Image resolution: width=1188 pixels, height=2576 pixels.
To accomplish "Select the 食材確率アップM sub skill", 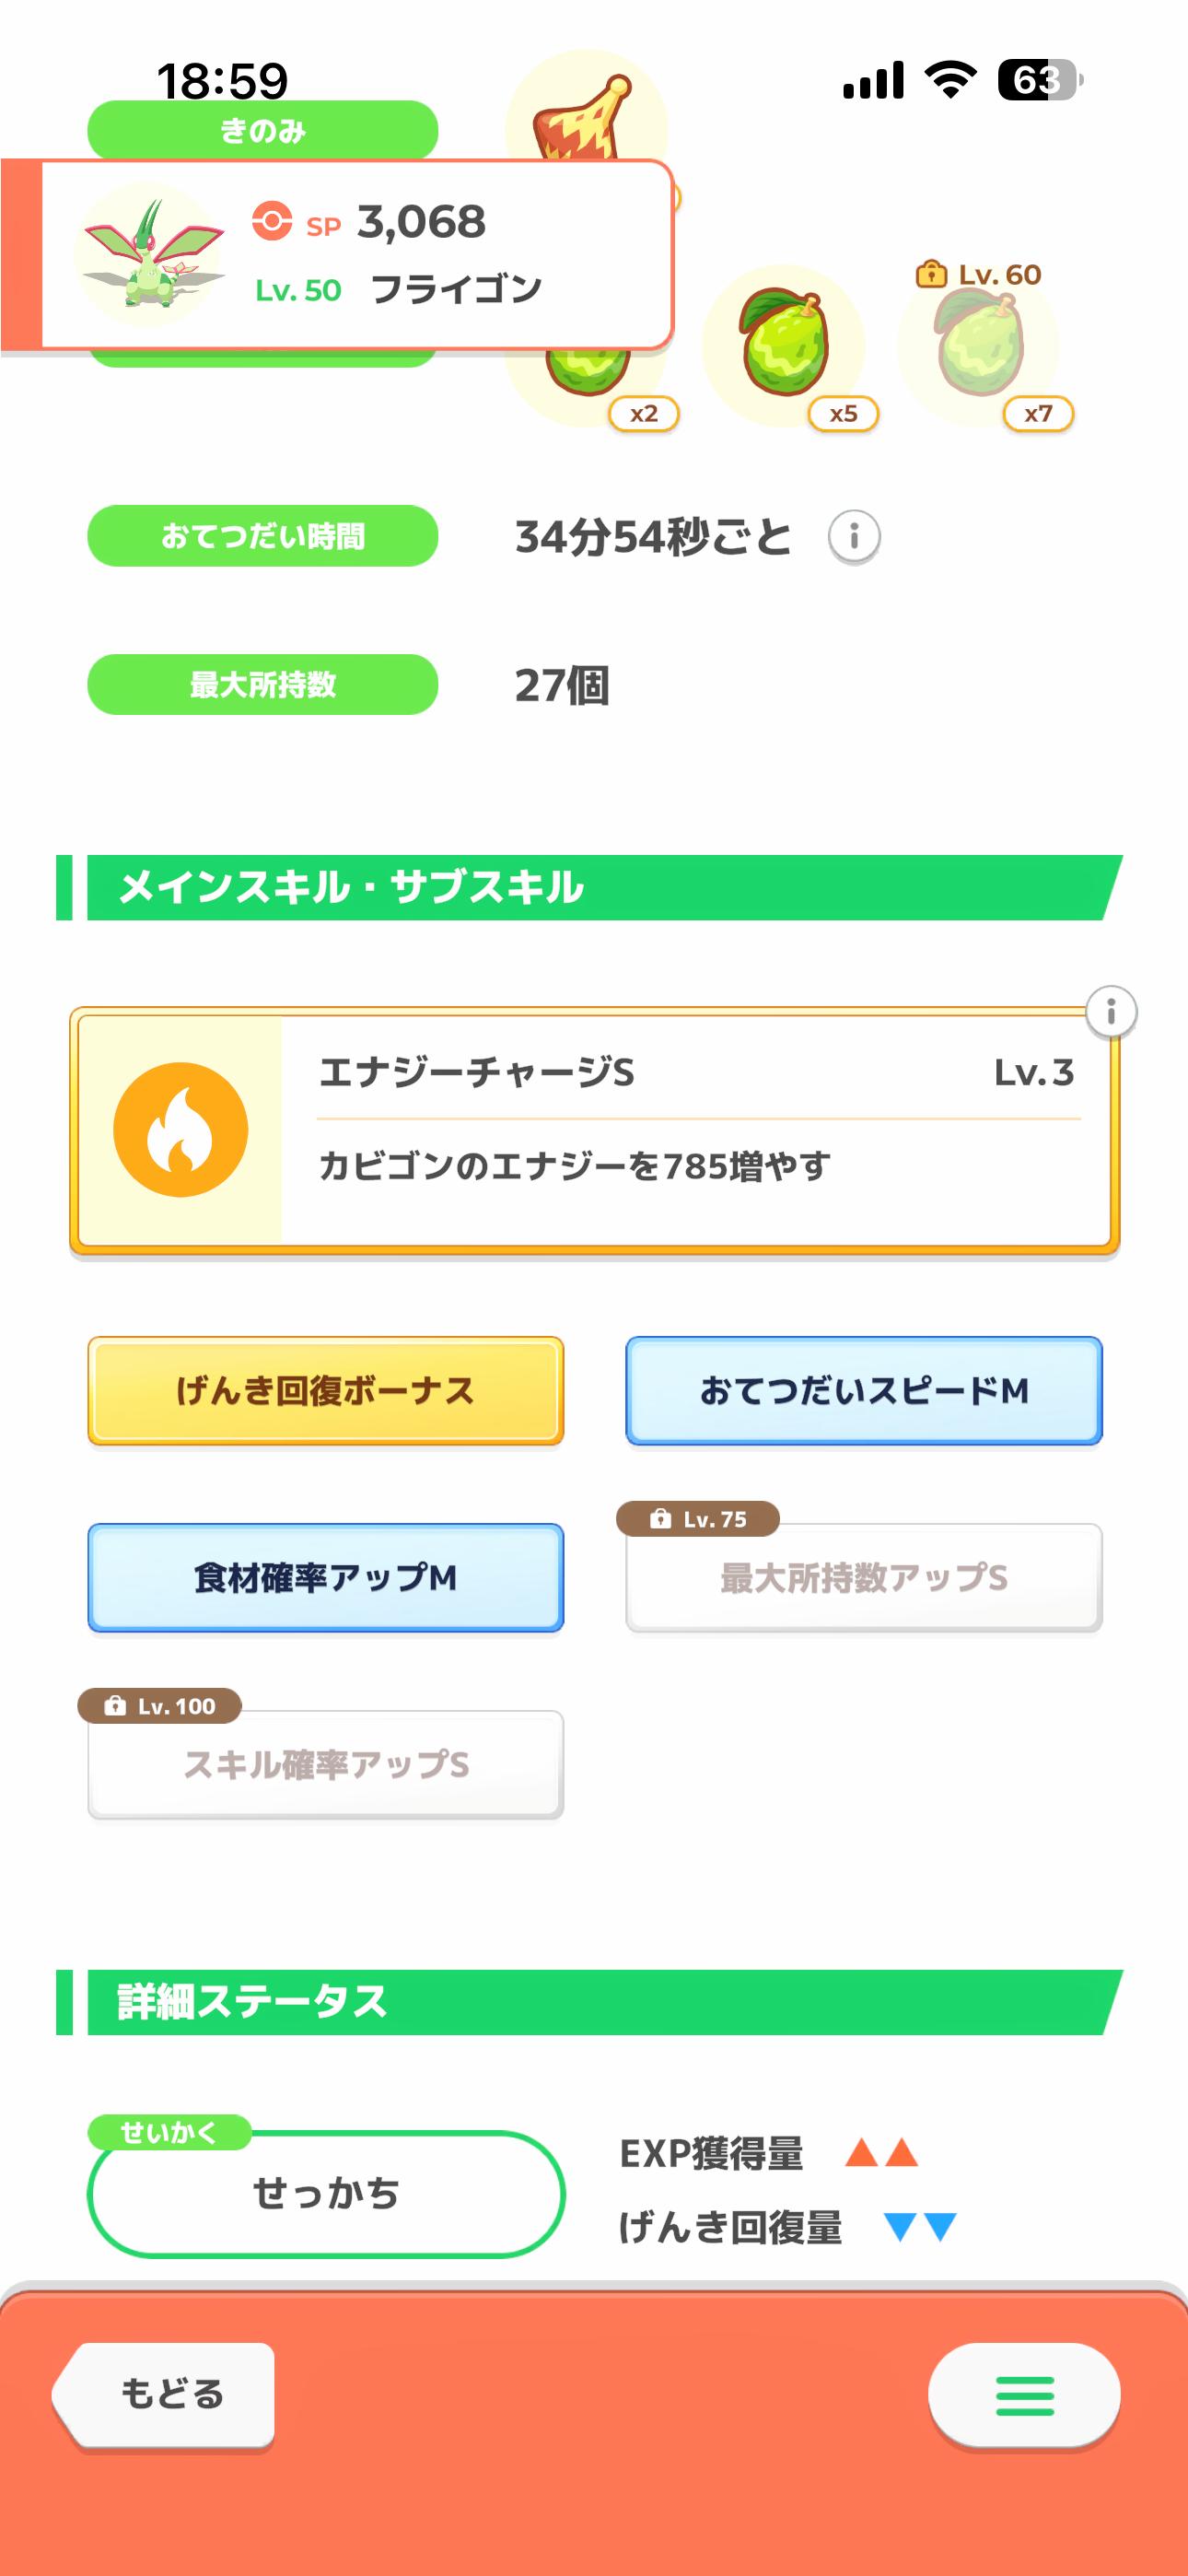I will 326,1578.
